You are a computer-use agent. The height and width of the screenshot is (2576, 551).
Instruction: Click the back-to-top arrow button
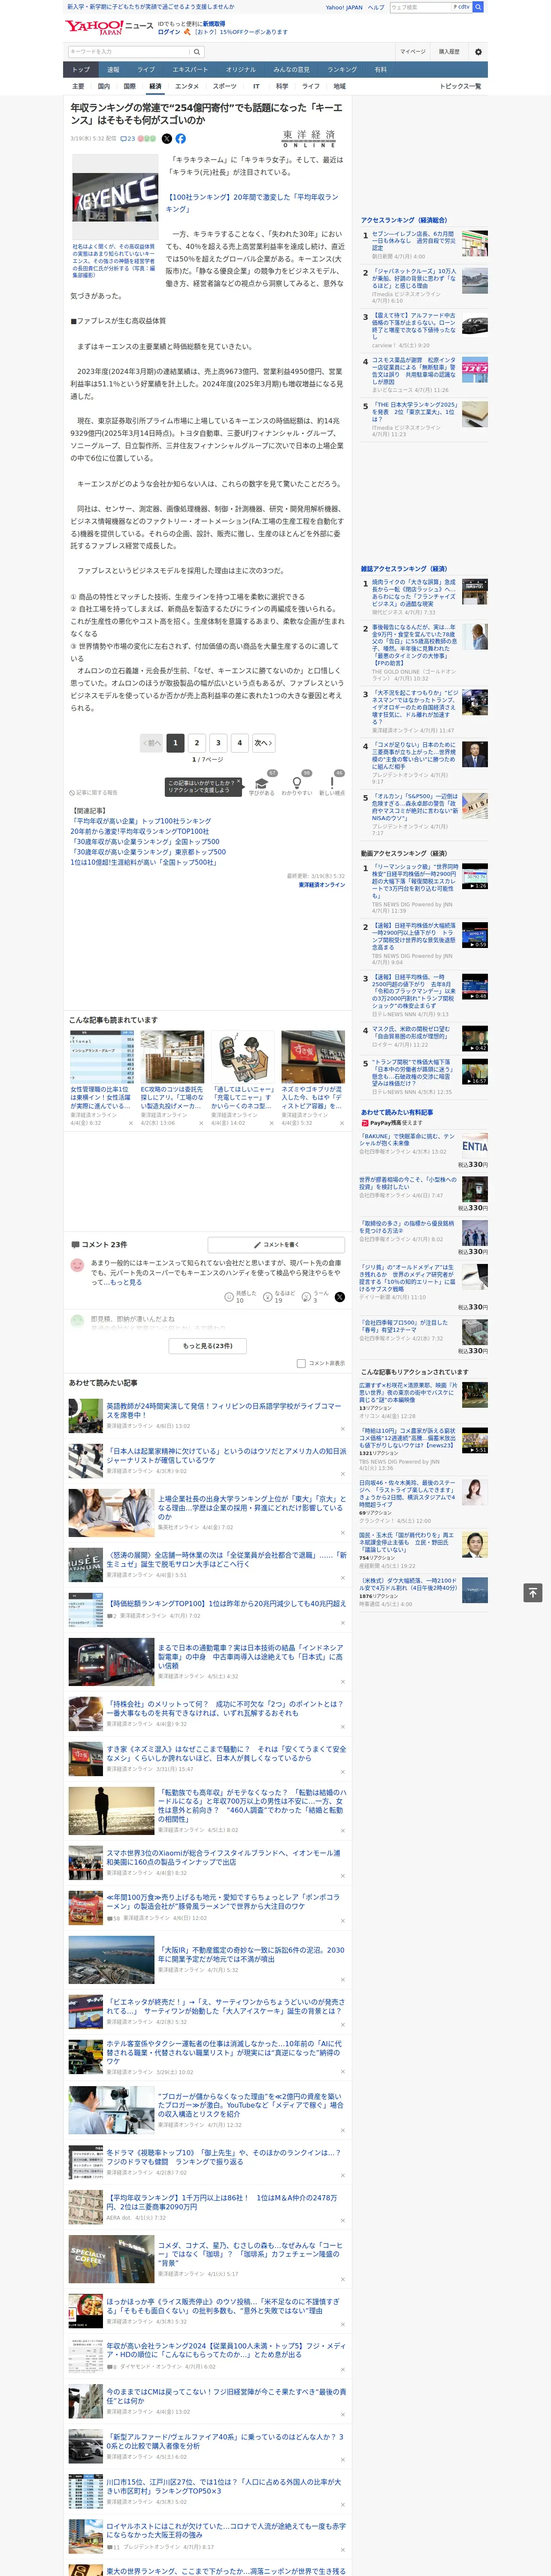click(533, 1592)
